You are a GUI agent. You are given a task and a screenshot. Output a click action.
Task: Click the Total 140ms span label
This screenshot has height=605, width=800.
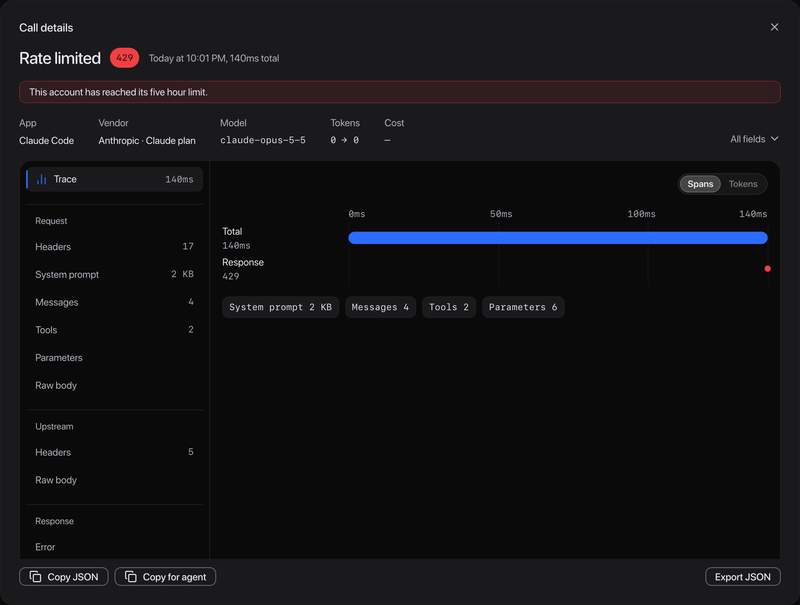tap(236, 238)
